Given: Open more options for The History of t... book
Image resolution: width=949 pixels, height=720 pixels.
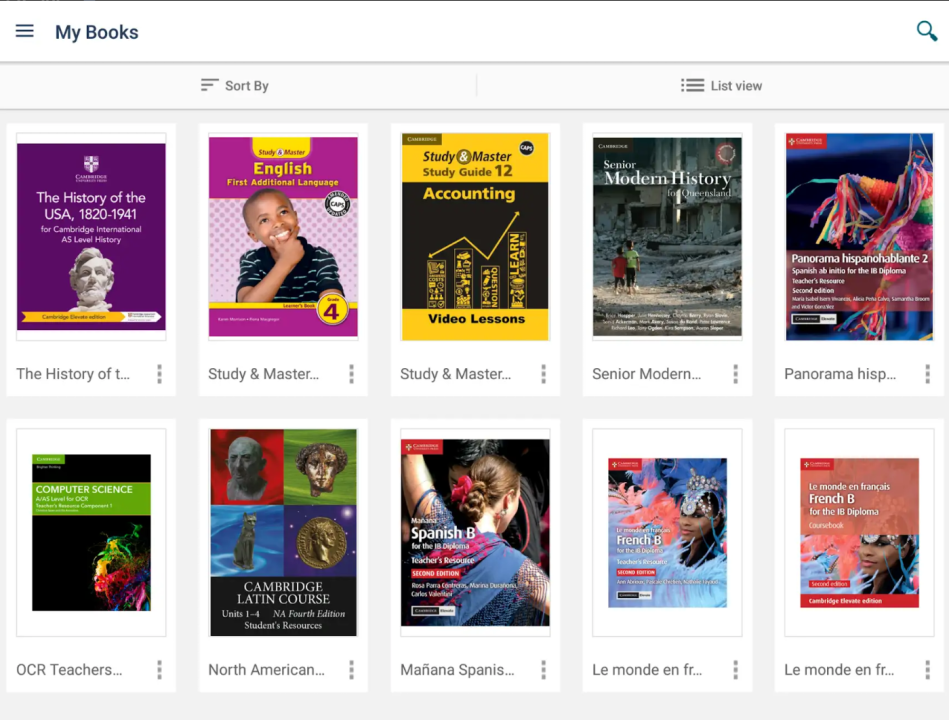Looking at the screenshot, I should [160, 374].
